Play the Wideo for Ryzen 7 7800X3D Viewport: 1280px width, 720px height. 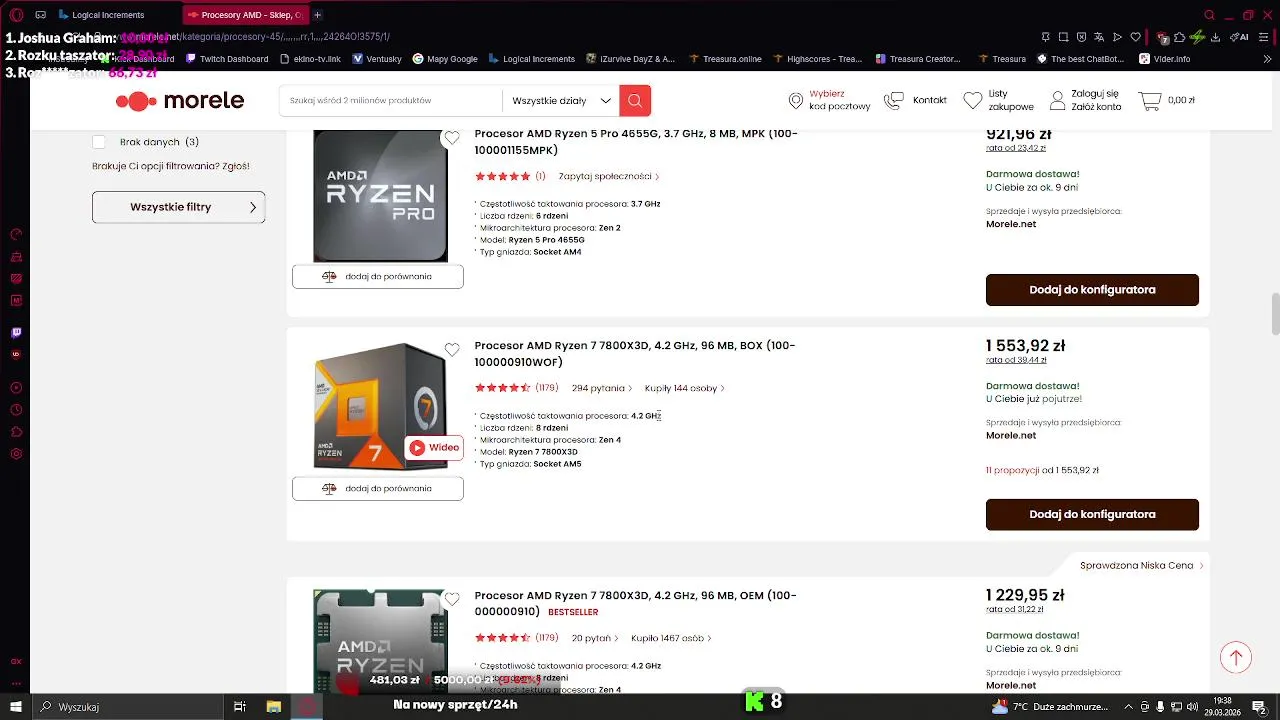pyautogui.click(x=434, y=448)
